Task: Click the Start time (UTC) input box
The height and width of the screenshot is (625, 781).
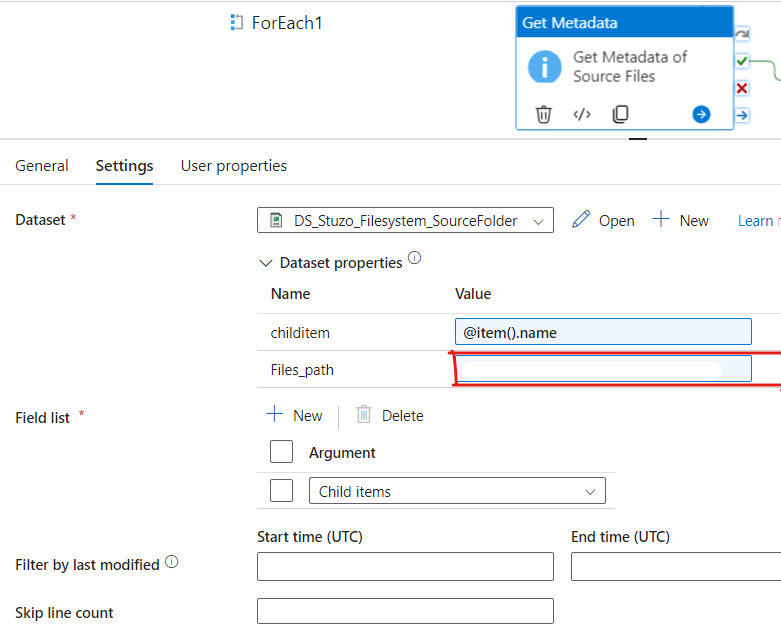Action: click(405, 566)
